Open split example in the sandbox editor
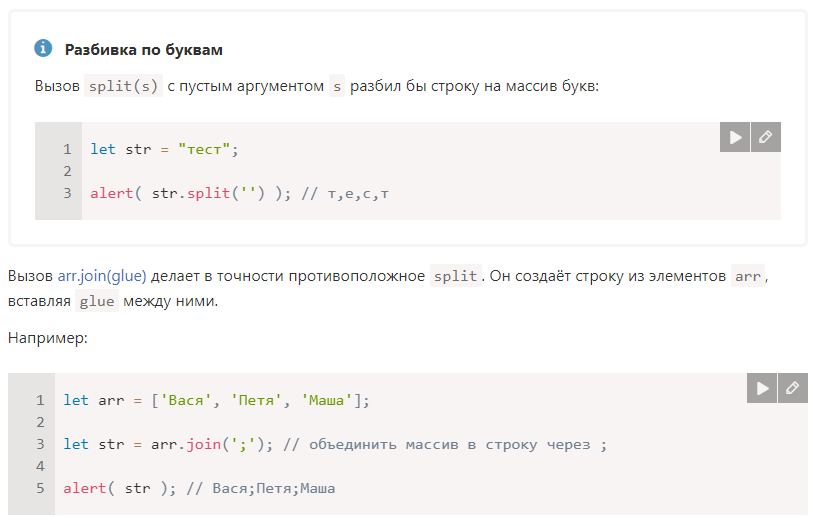The image size is (813, 526). pyautogui.click(x=766, y=137)
